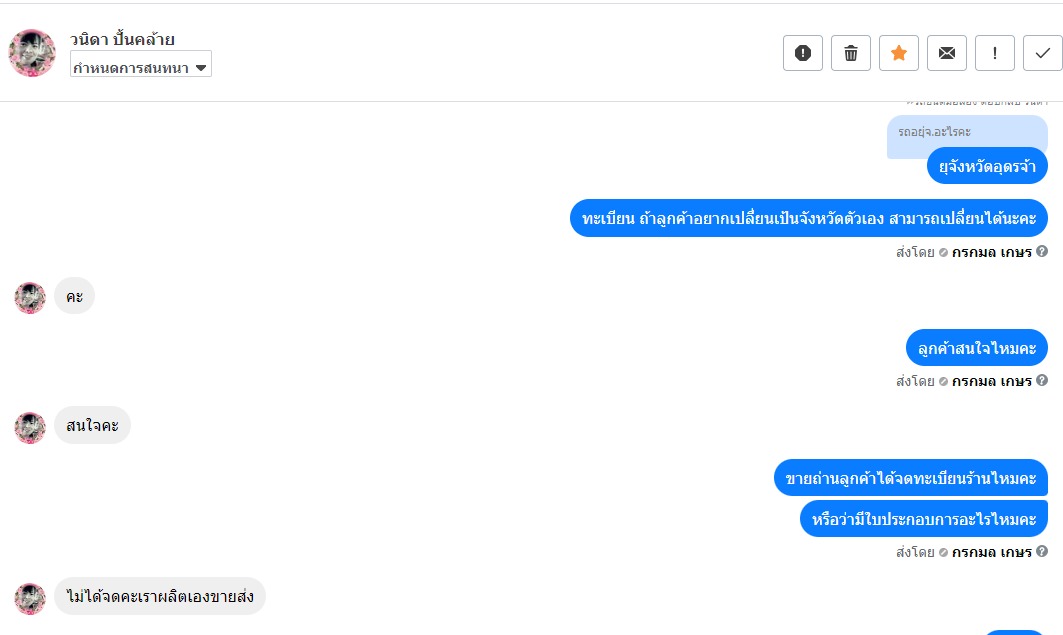1063x635 pixels.
Task: Click help icon under หรือว่ามีใบประกอบการอะไรไหมคะ
Action: coord(1042,551)
